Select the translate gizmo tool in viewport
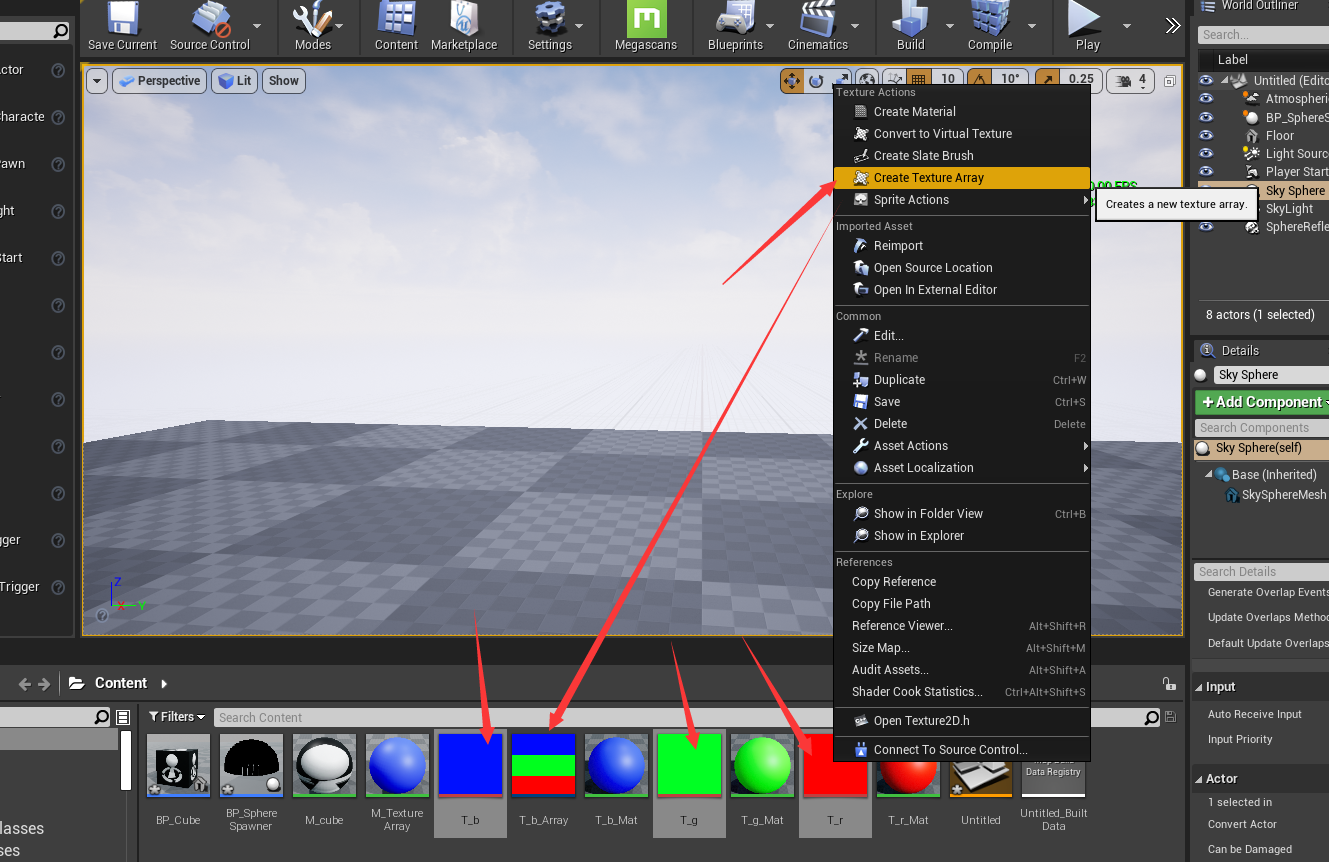The width and height of the screenshot is (1329, 862). click(x=792, y=81)
